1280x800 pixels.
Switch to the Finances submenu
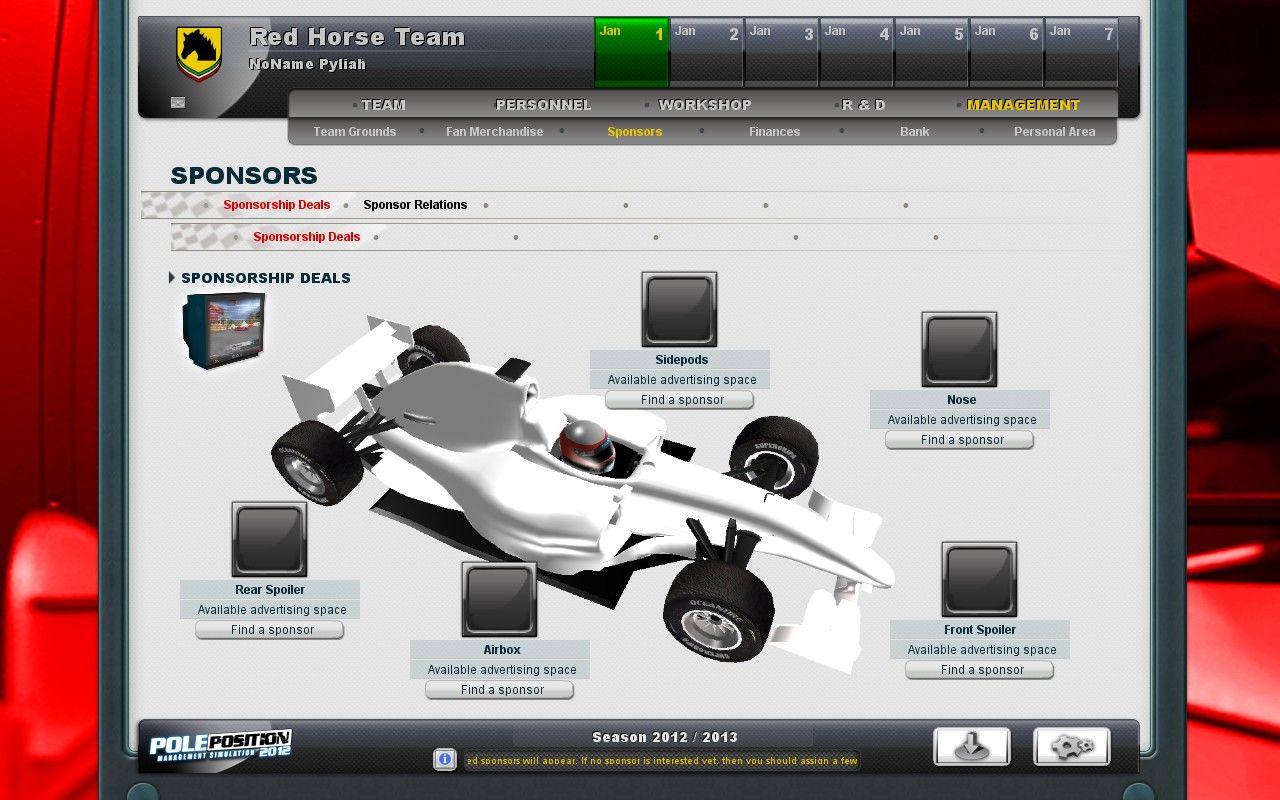click(774, 132)
